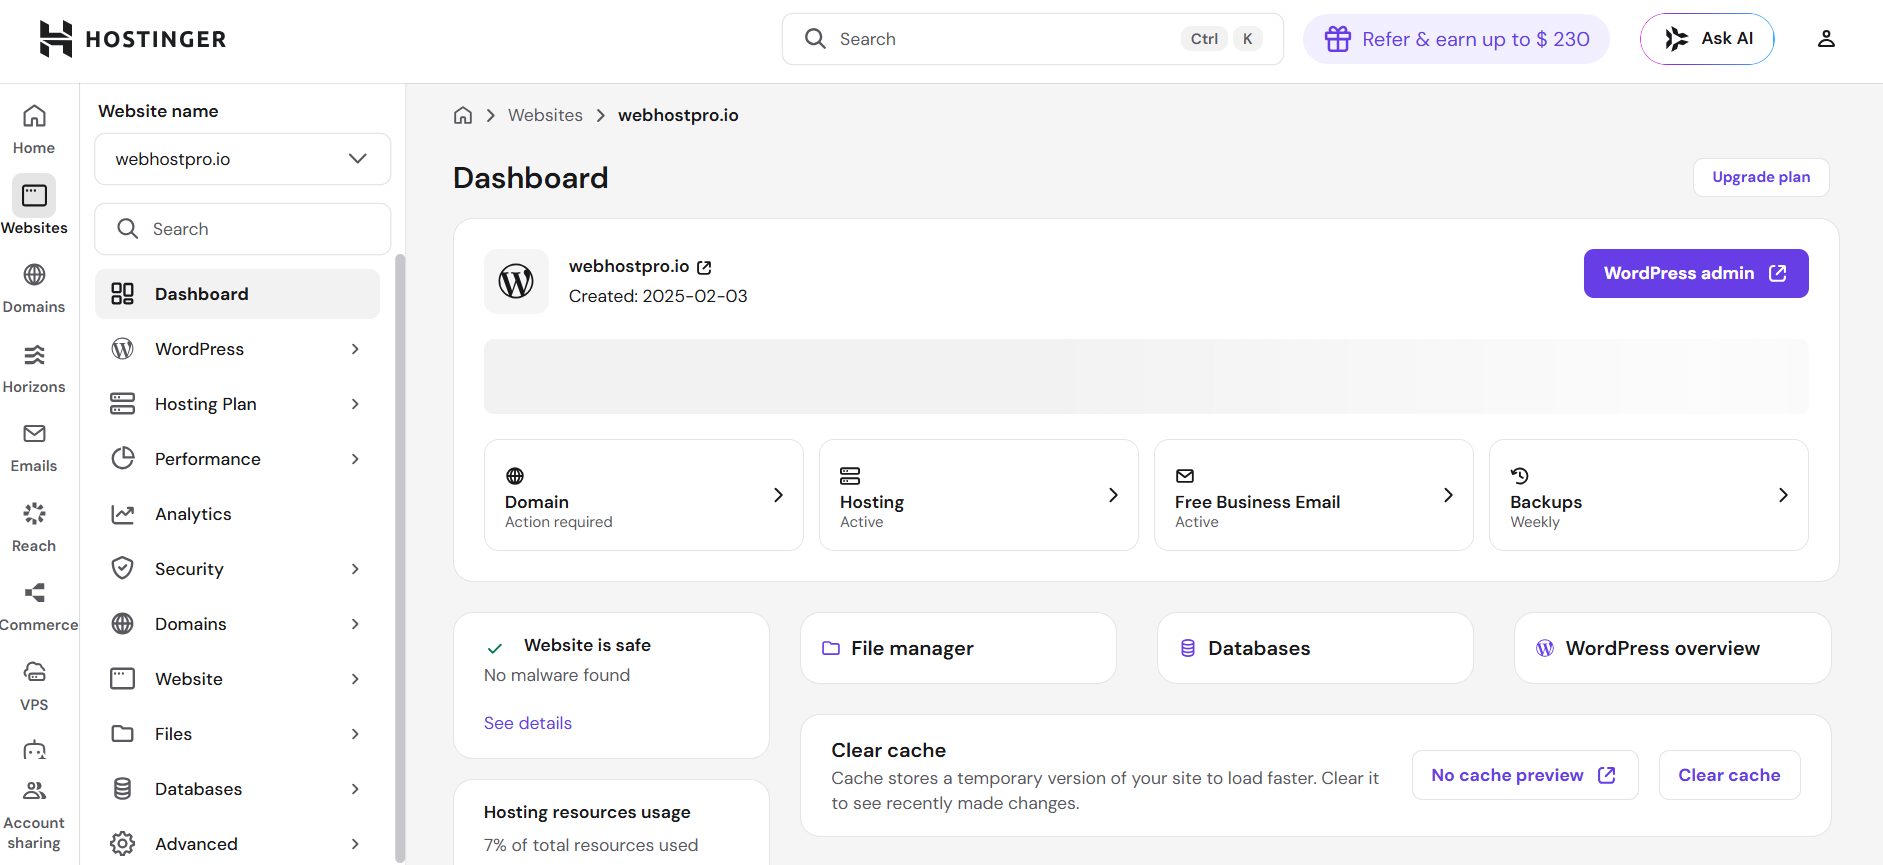Viewport: 1883px width, 865px height.
Task: Click Refer & earn up to $230
Action: click(x=1456, y=39)
